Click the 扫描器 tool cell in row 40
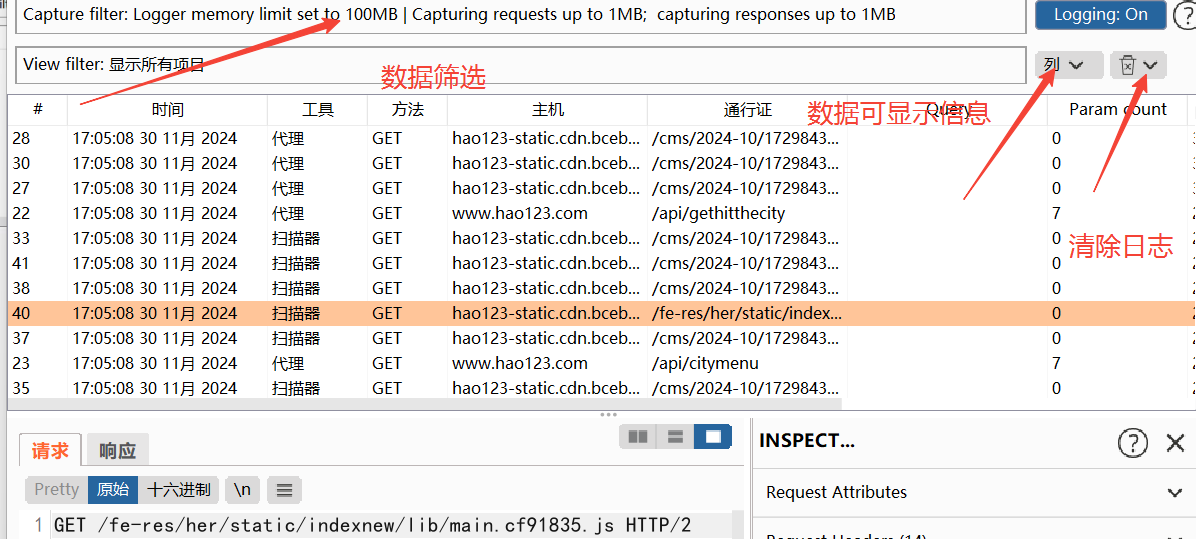 (x=295, y=313)
